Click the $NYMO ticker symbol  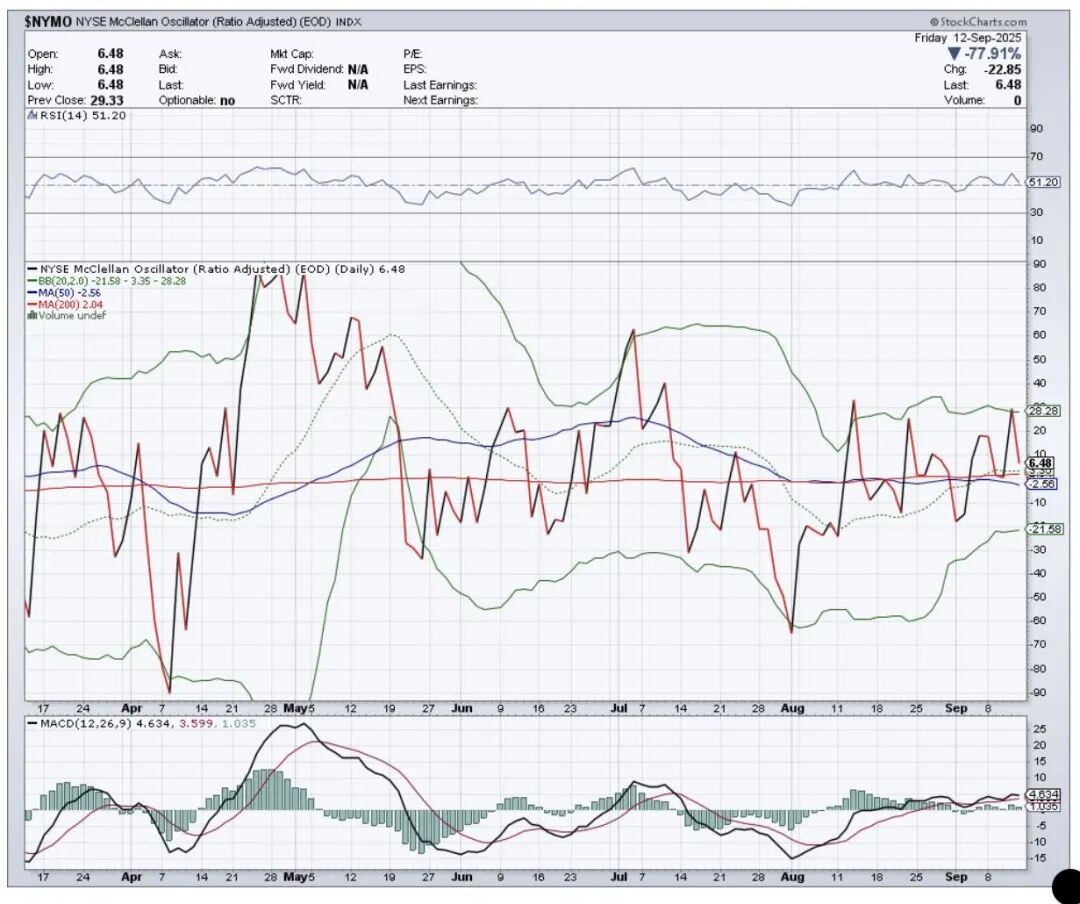click(48, 22)
